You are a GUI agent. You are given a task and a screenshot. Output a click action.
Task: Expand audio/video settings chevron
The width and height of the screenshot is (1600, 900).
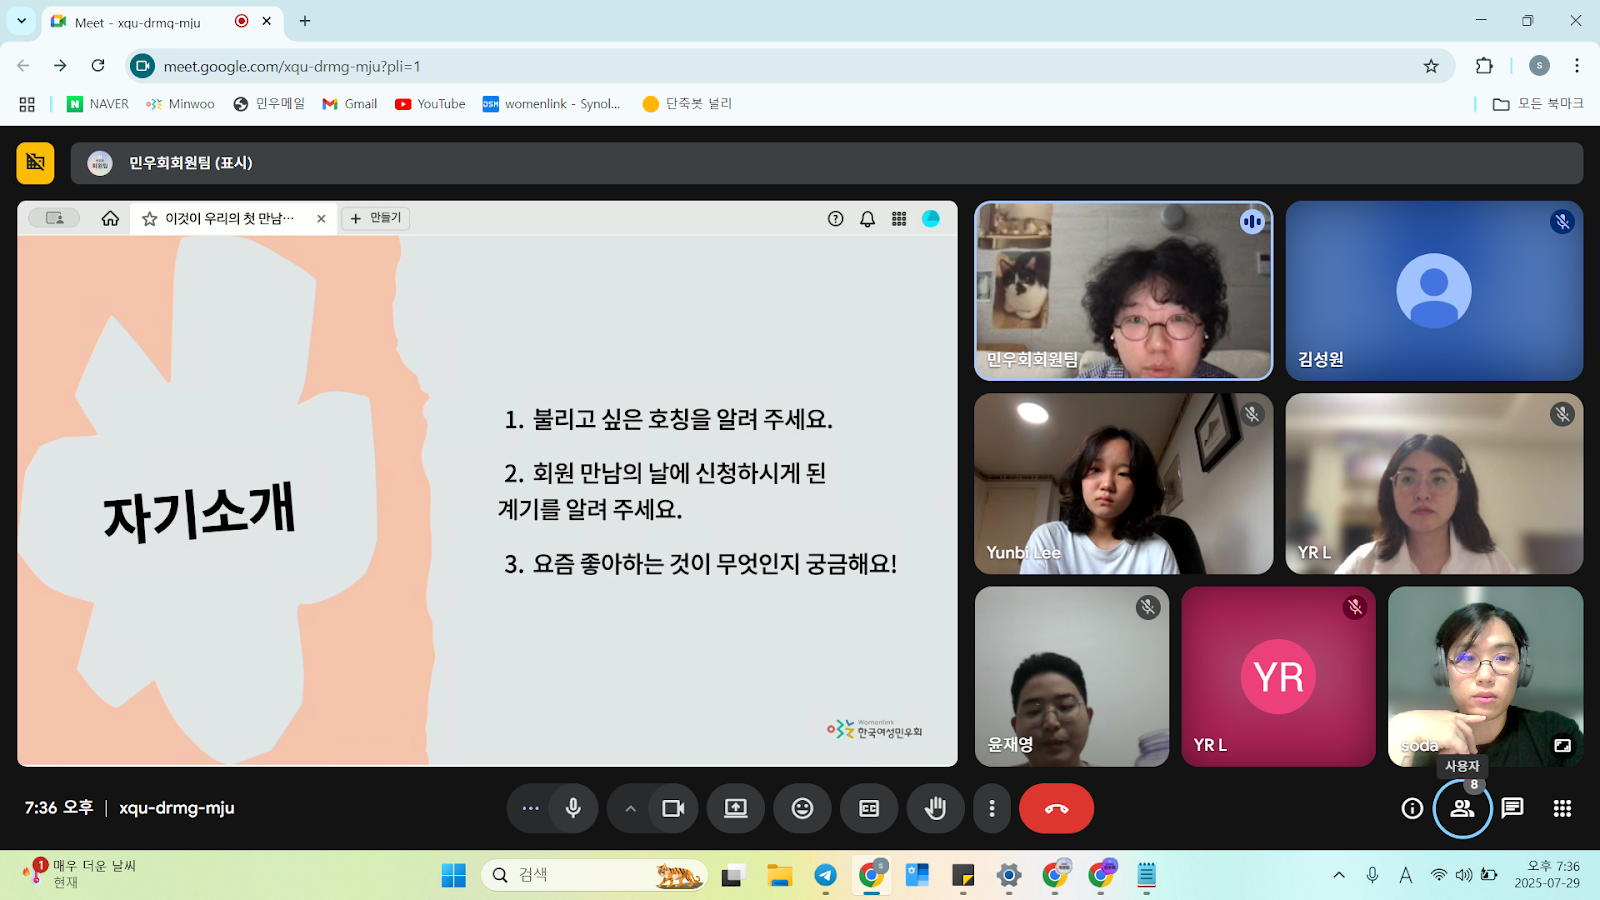(630, 808)
